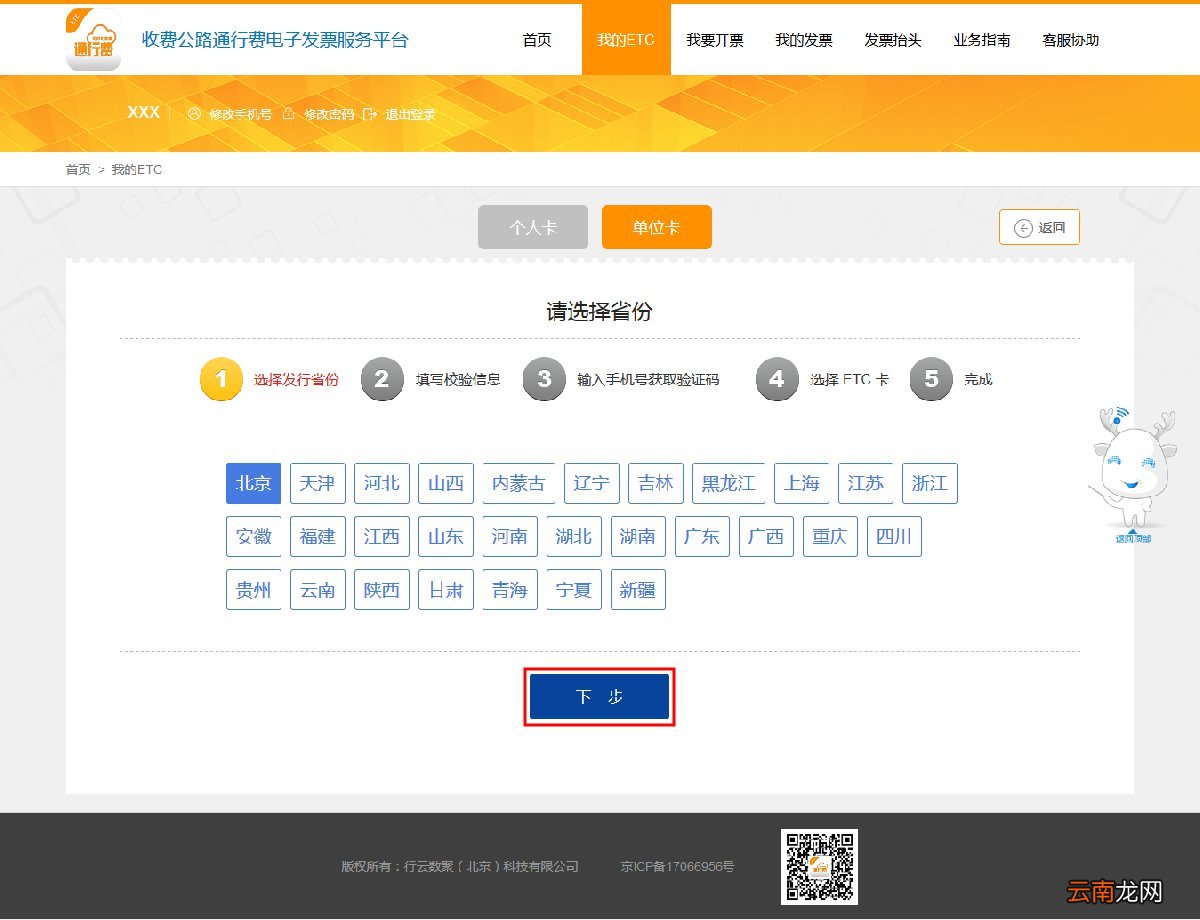The height and width of the screenshot is (920, 1200).
Task: Choose 江苏 from province list
Action: [865, 483]
